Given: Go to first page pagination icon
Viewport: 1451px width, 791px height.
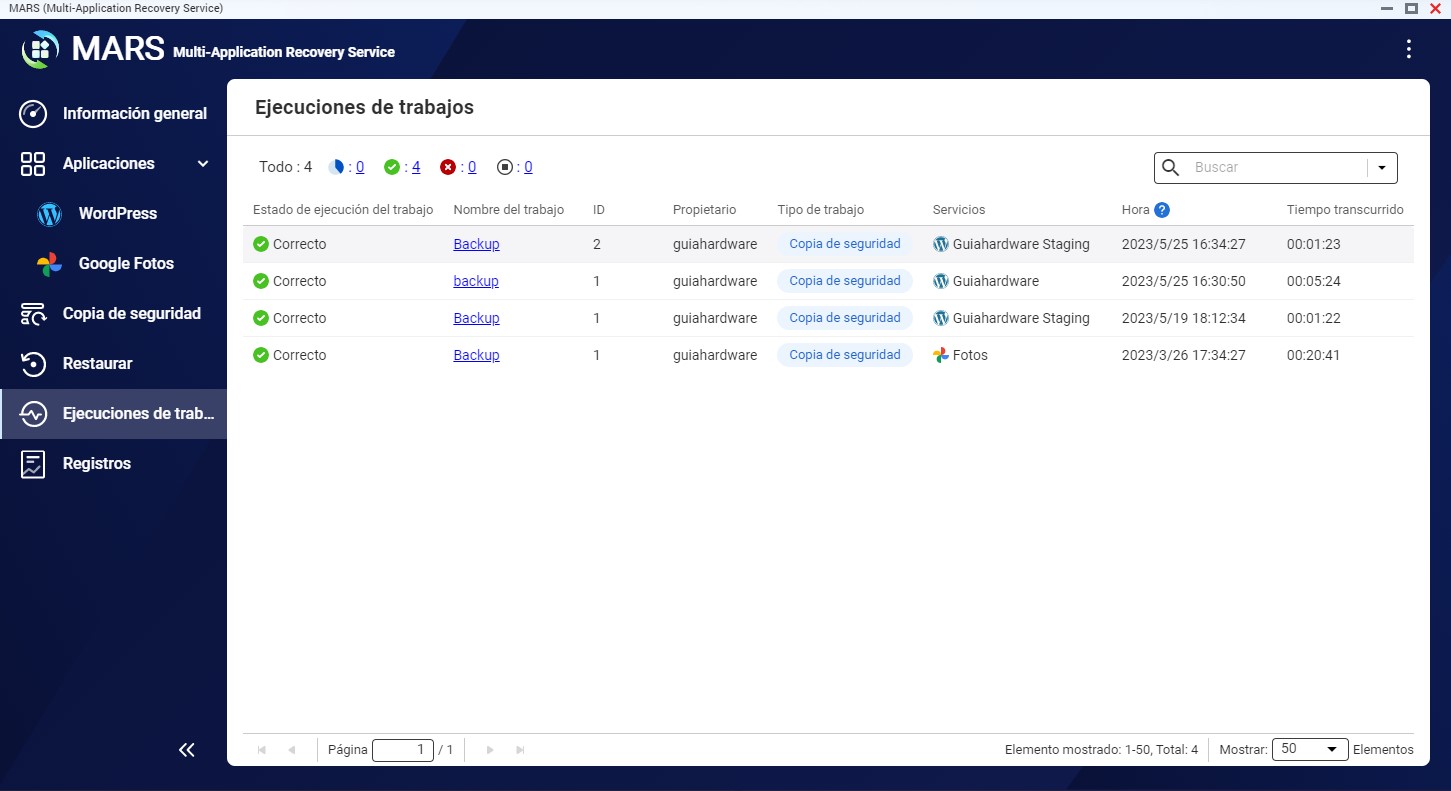Looking at the screenshot, I should pyautogui.click(x=262, y=750).
